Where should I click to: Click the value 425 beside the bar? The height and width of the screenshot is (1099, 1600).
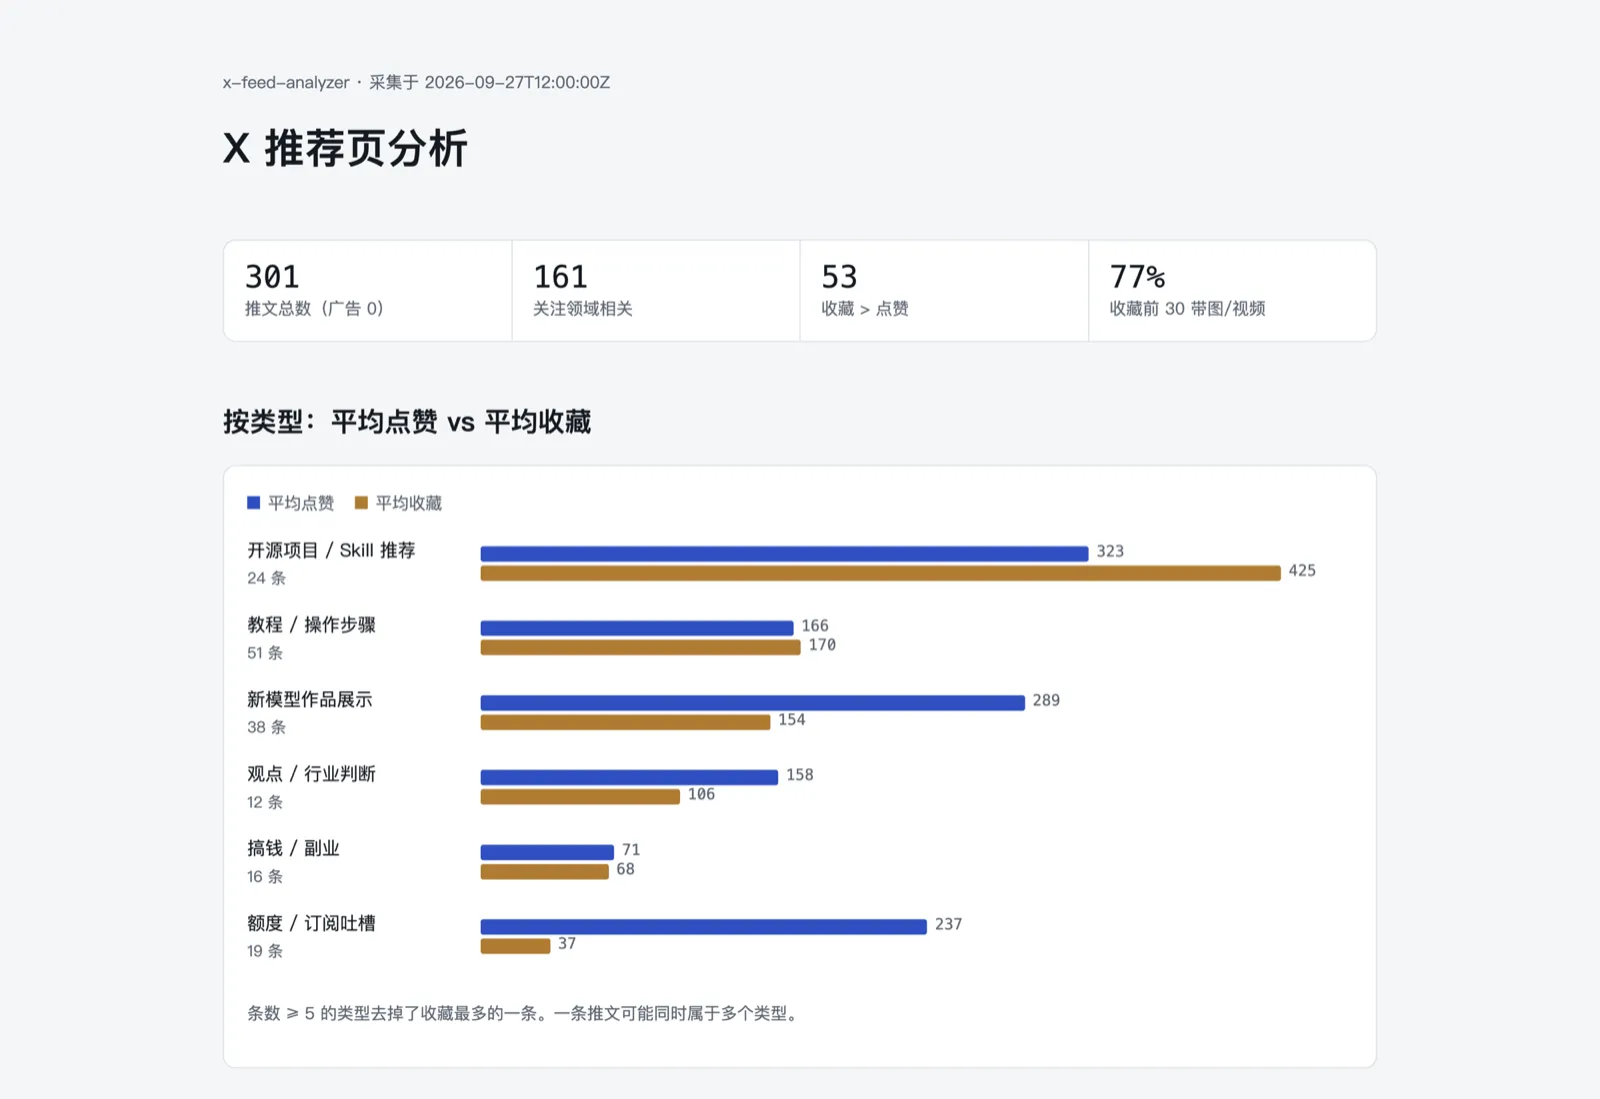[1302, 571]
